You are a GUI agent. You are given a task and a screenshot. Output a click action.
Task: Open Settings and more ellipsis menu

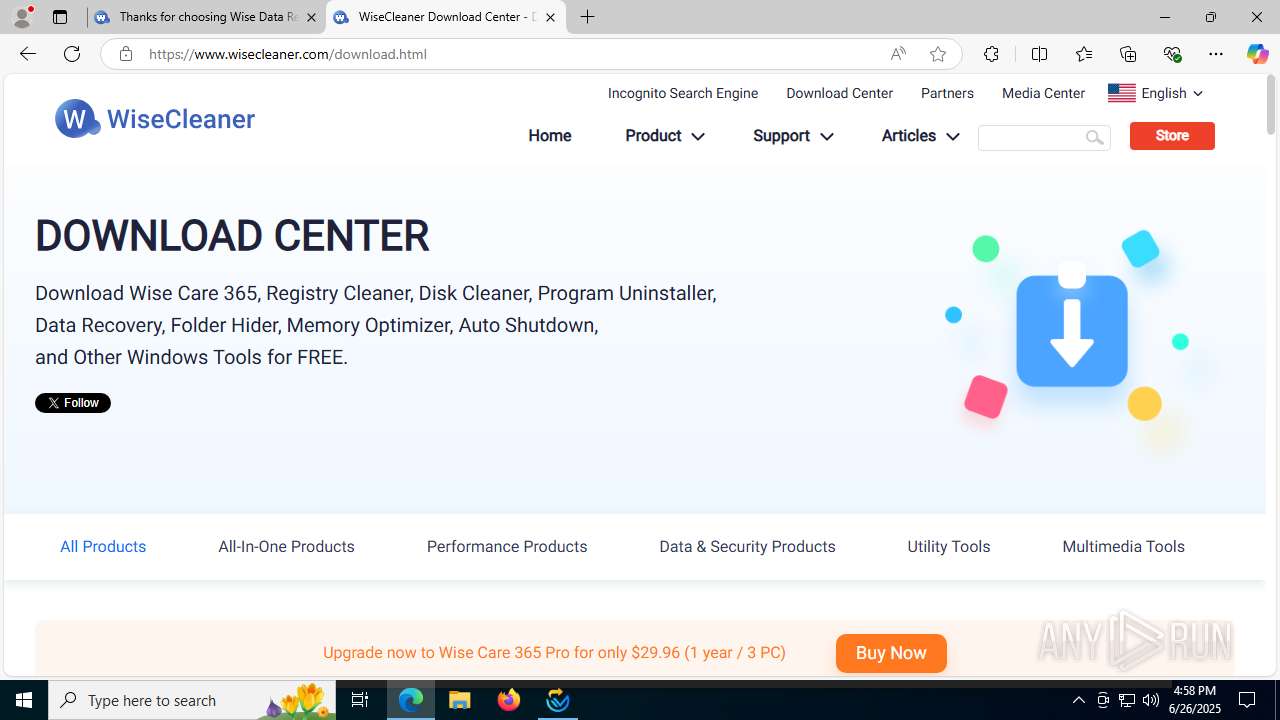(x=1215, y=54)
